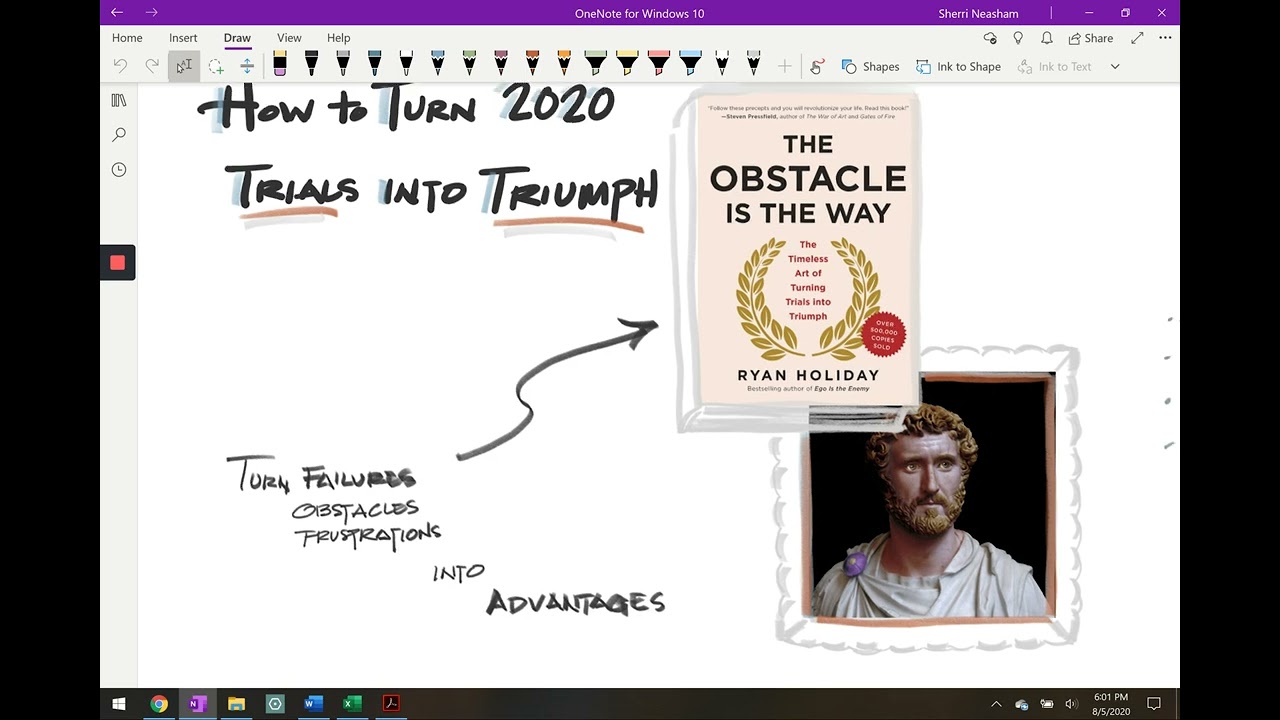1280x720 pixels.
Task: Toggle Ink to Shape conversion
Action: (958, 66)
